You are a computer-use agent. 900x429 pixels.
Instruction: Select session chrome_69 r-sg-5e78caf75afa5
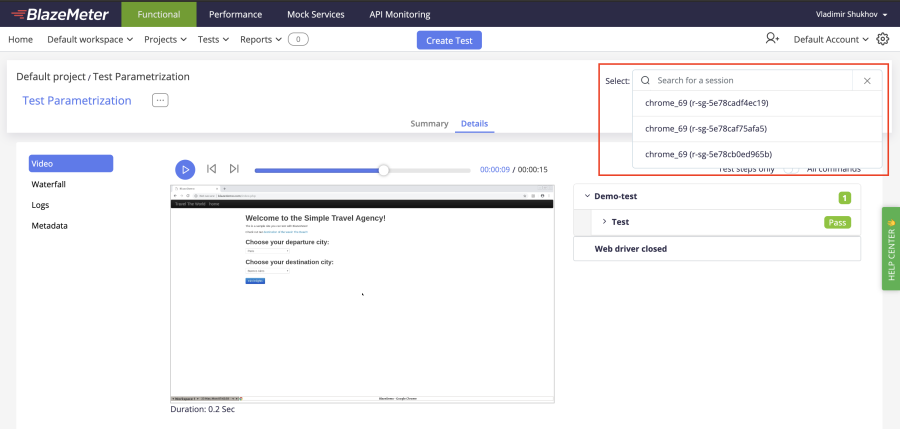click(706, 128)
